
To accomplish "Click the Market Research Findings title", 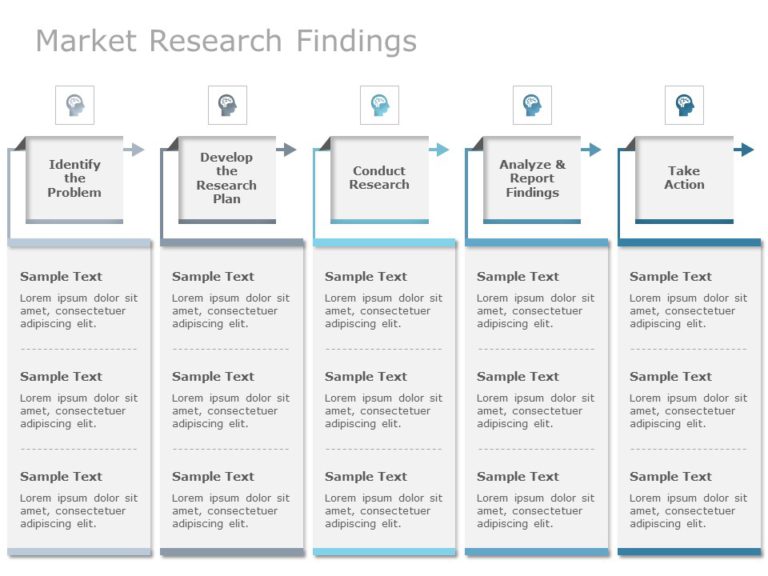I will pos(226,41).
